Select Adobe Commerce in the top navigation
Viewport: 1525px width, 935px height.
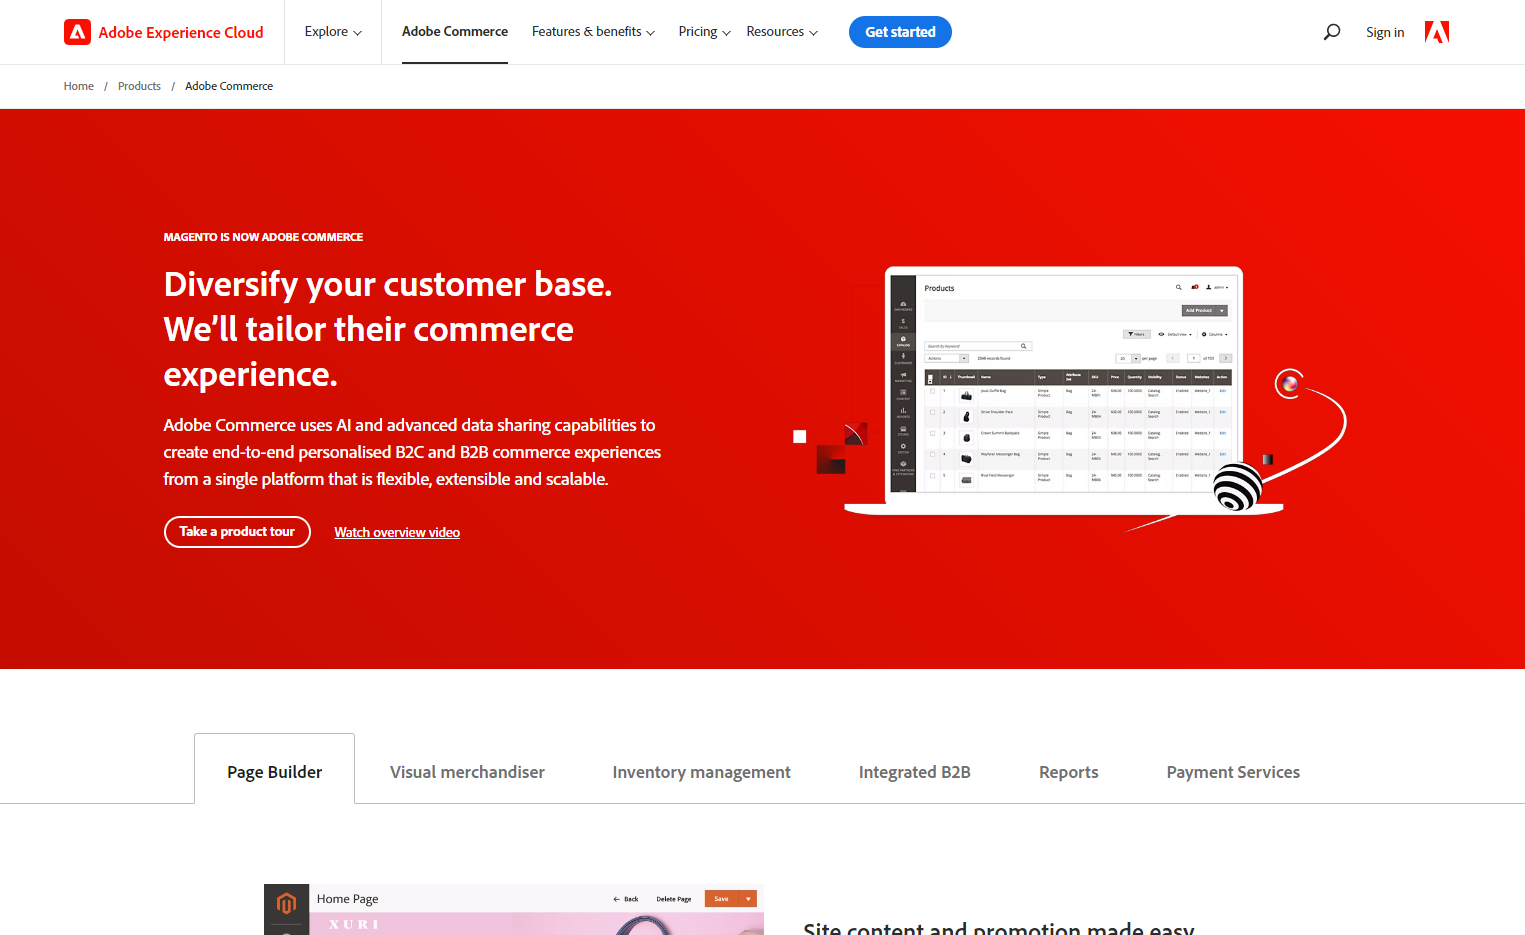(x=455, y=32)
